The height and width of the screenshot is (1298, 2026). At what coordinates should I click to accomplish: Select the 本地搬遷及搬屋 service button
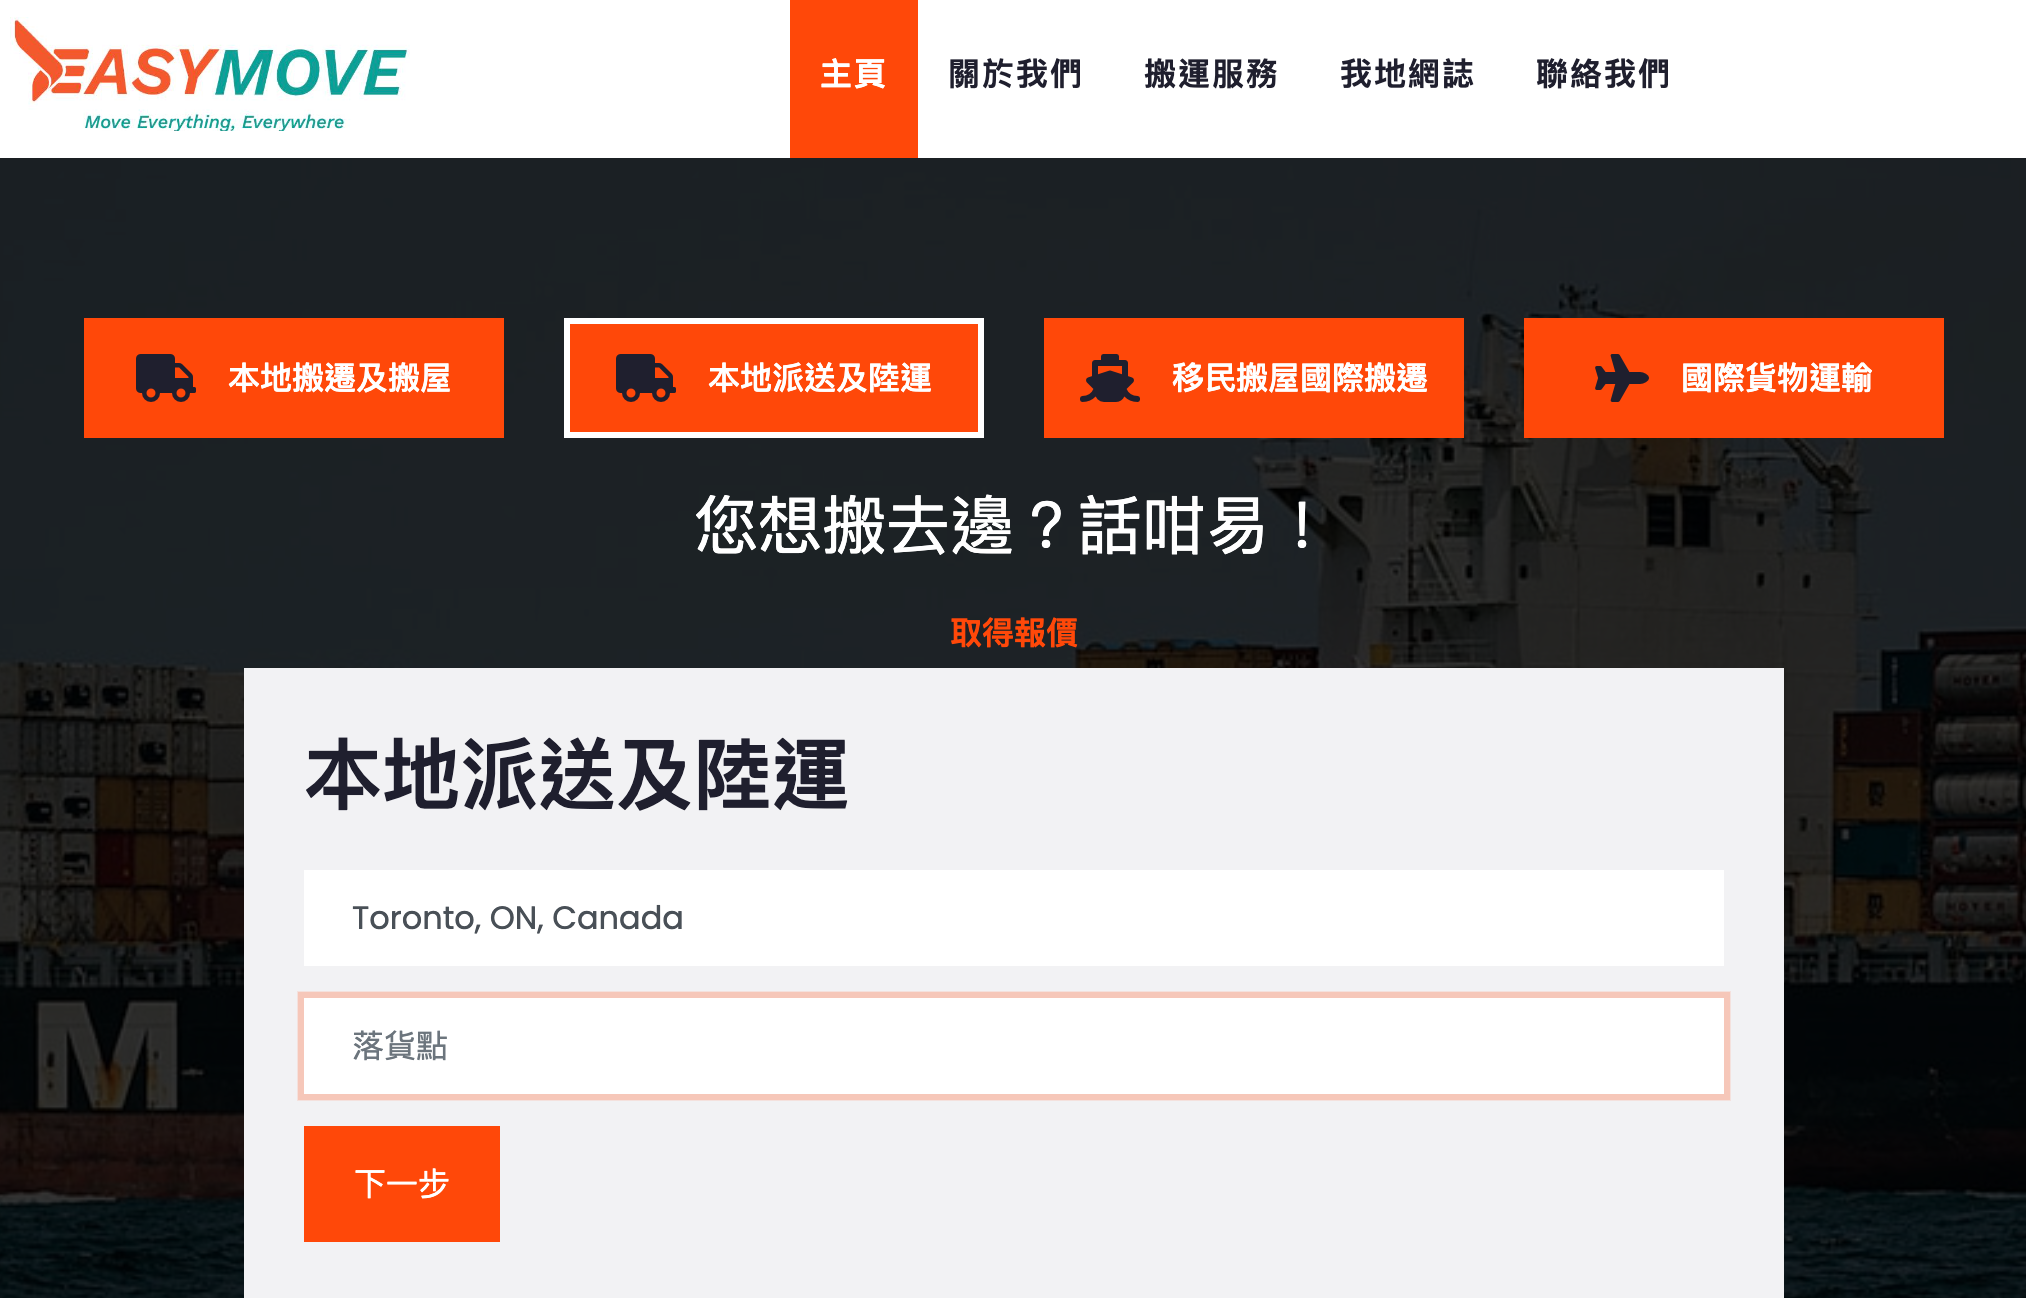pos(294,378)
